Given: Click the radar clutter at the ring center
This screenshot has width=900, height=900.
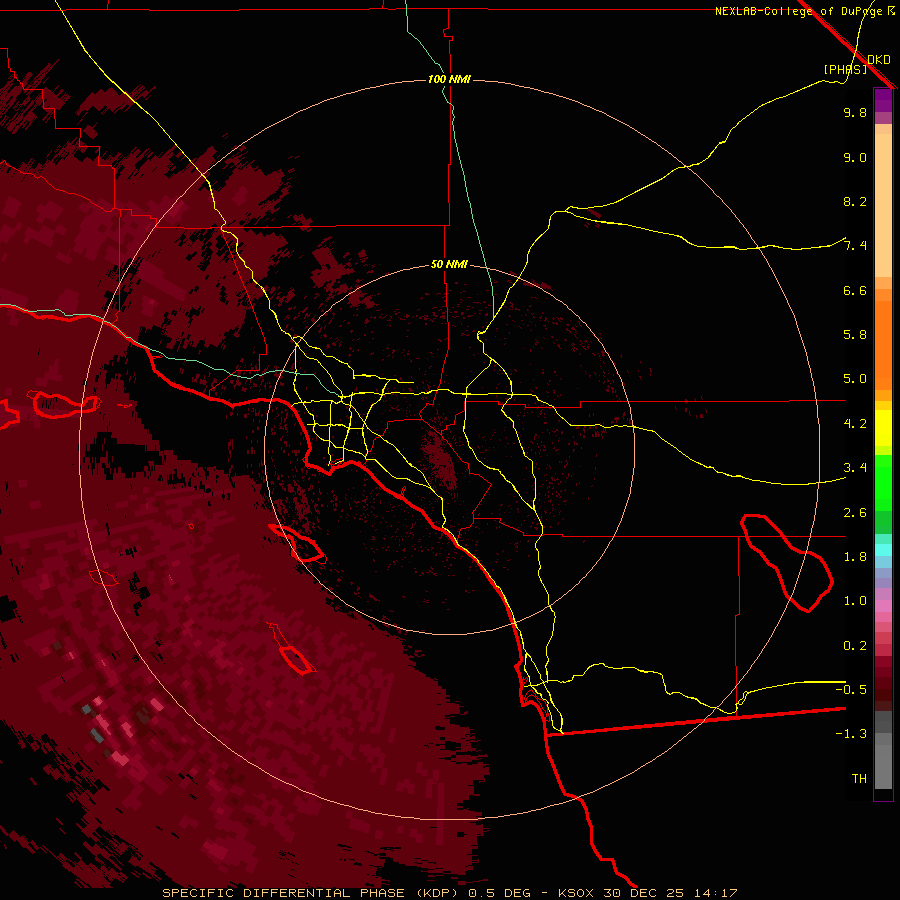Looking at the screenshot, I should pos(440,458).
